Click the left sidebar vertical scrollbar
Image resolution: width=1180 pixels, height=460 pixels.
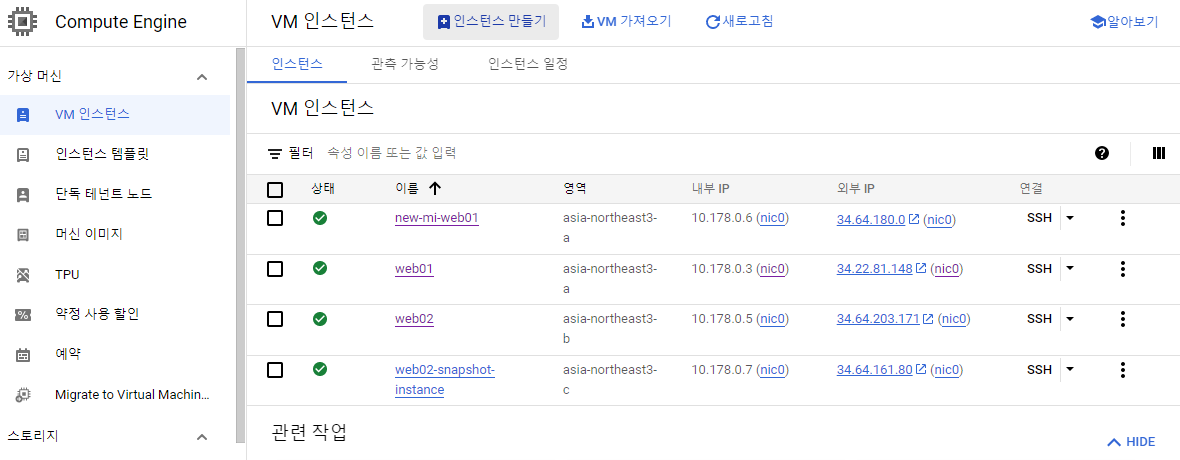(x=240, y=245)
